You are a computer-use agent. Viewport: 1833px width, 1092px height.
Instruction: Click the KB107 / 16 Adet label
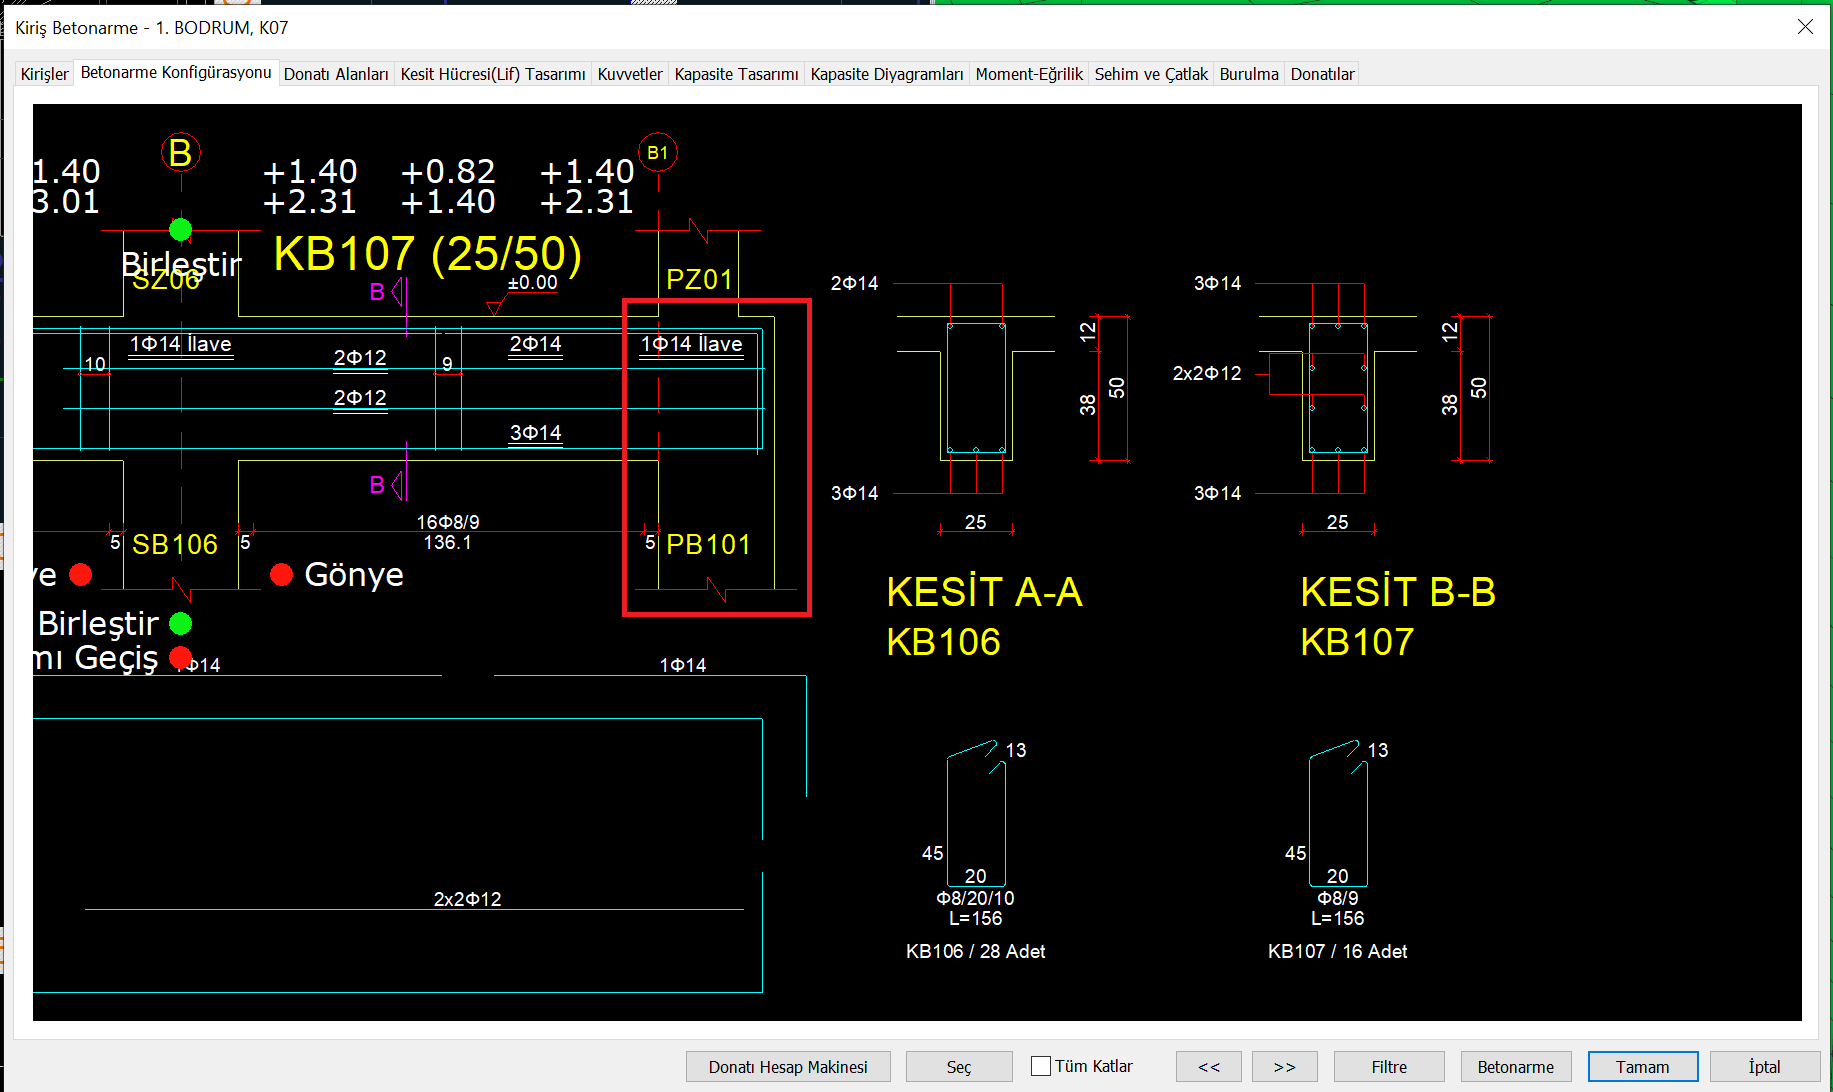click(x=1338, y=951)
